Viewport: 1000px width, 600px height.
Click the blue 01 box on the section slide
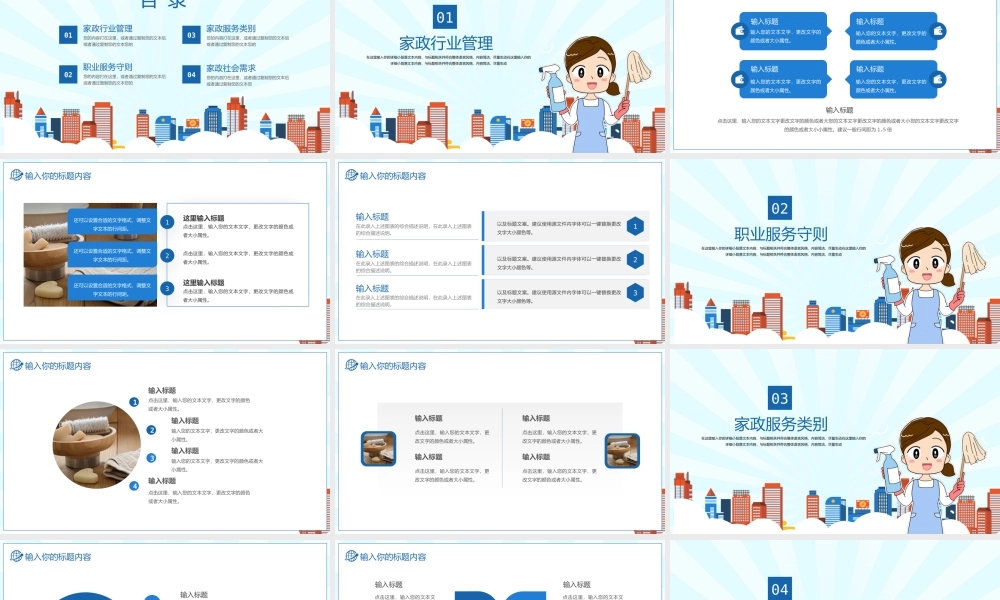tap(445, 17)
